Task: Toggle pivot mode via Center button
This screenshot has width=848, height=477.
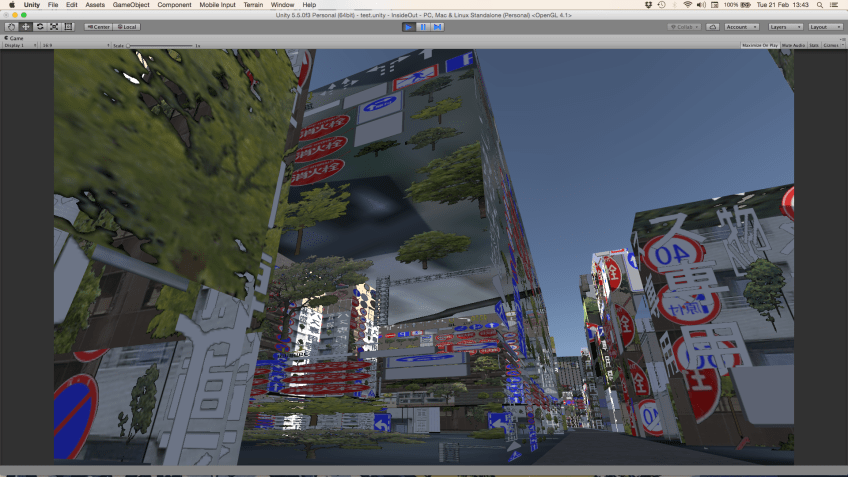Action: [x=97, y=27]
